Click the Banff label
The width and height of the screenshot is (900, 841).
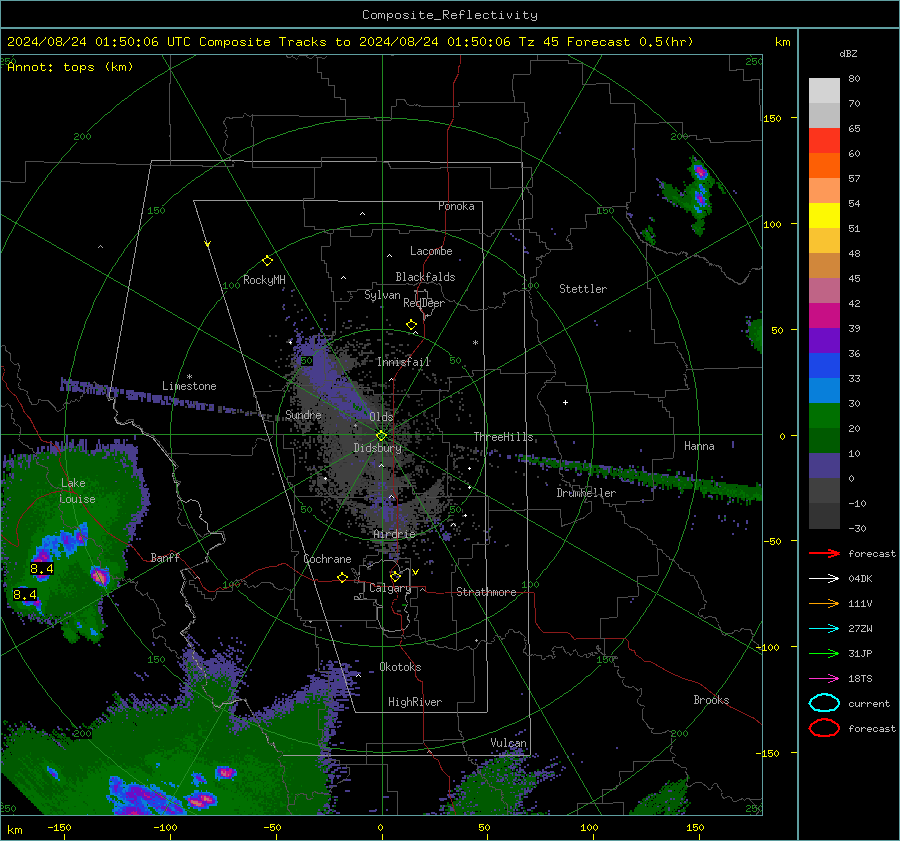165,557
